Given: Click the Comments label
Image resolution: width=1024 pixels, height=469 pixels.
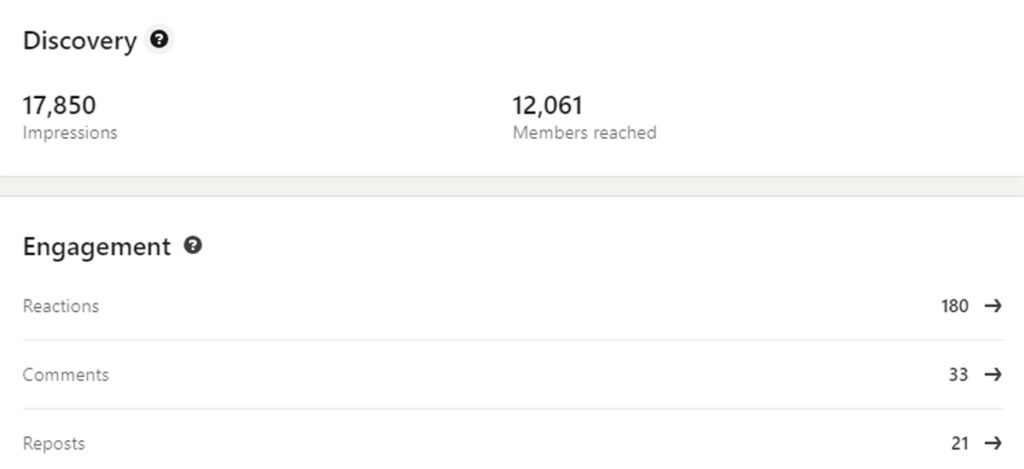Looking at the screenshot, I should point(66,374).
